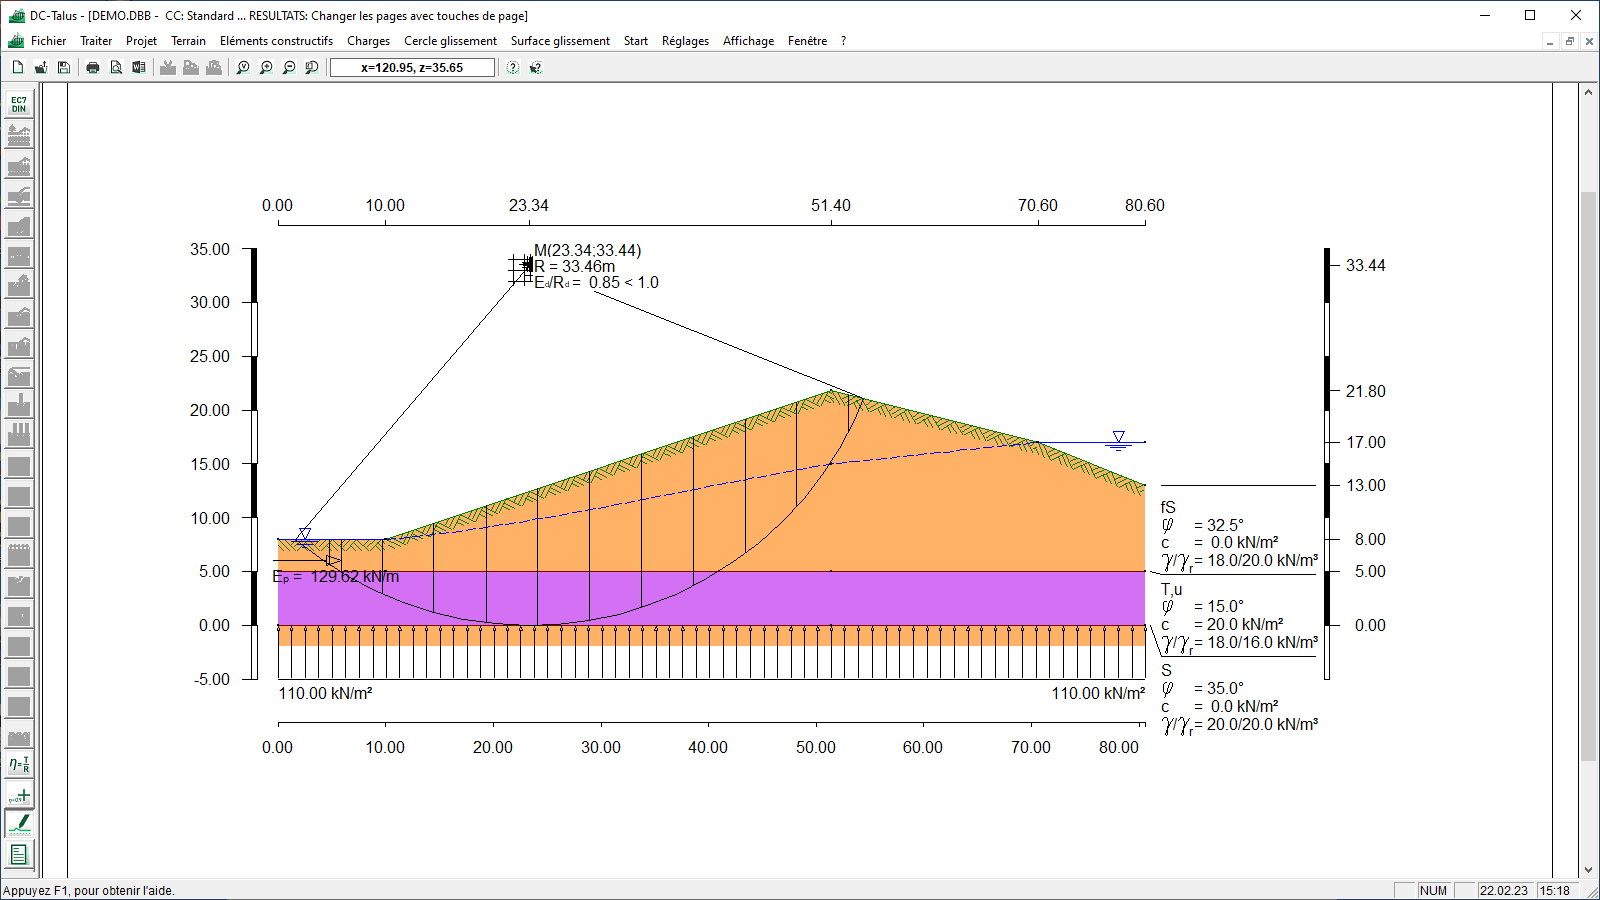Click the green pen graphic results icon
1600x900 pixels.
tap(19, 824)
